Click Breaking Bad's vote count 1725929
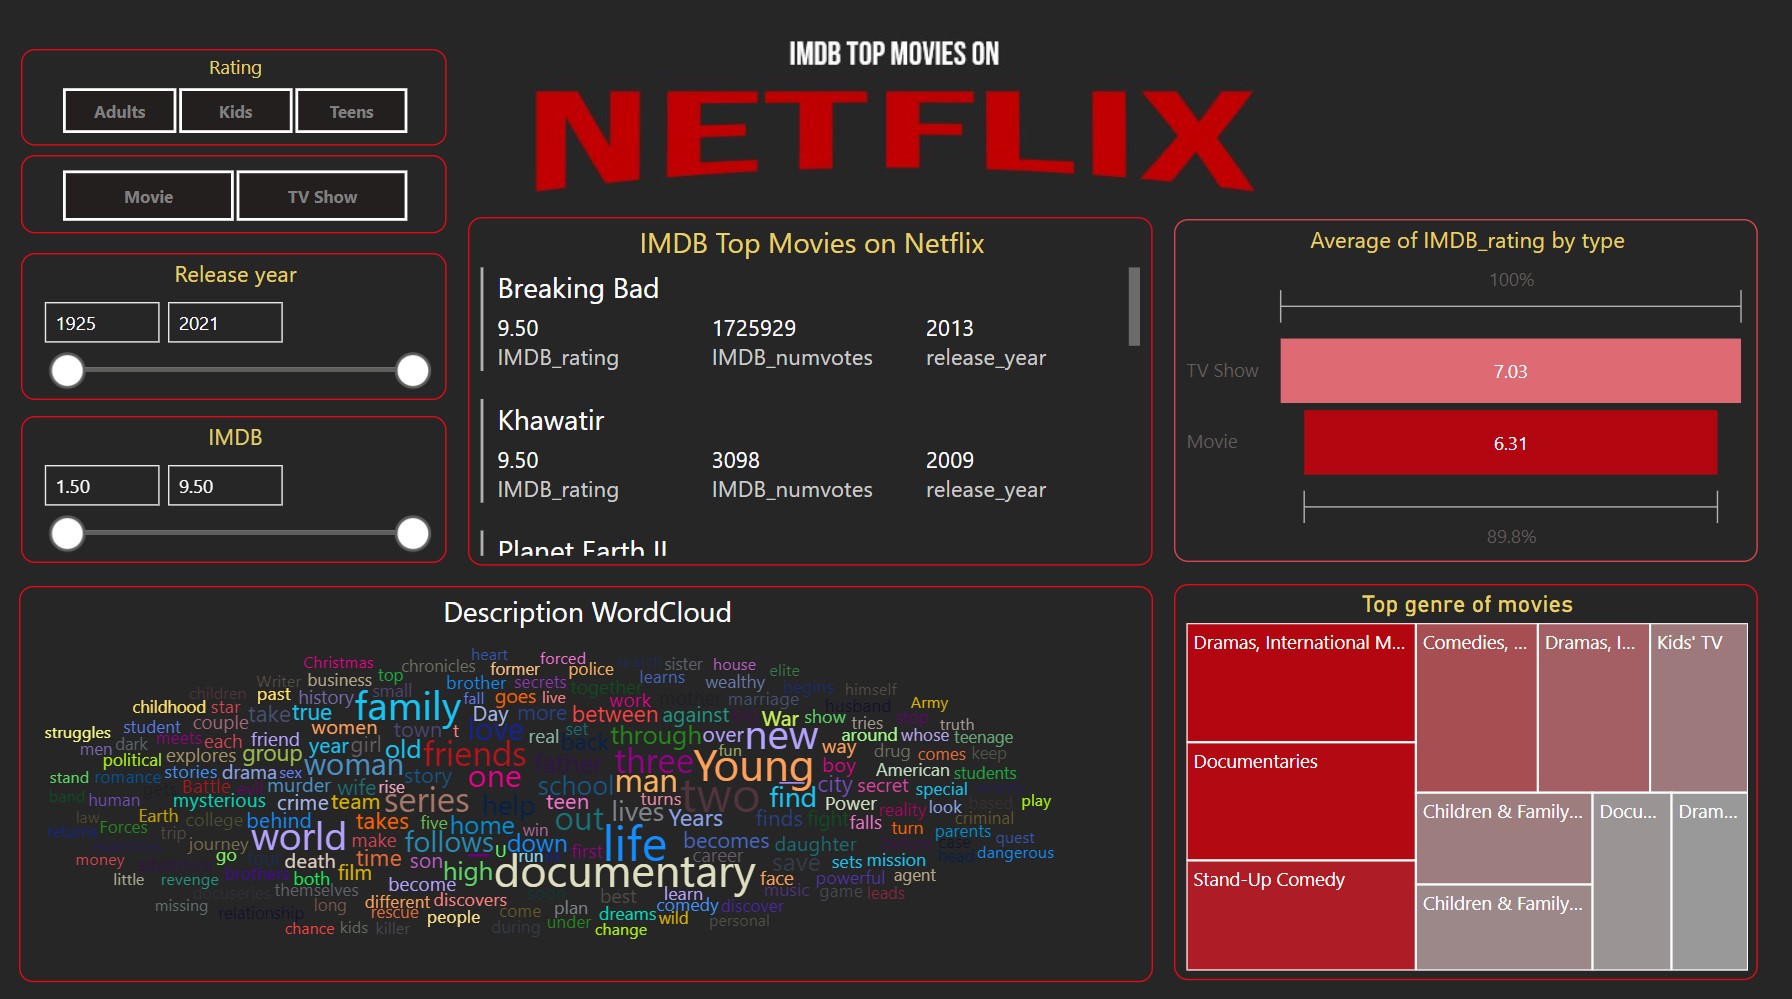Image resolution: width=1792 pixels, height=999 pixels. (x=754, y=328)
